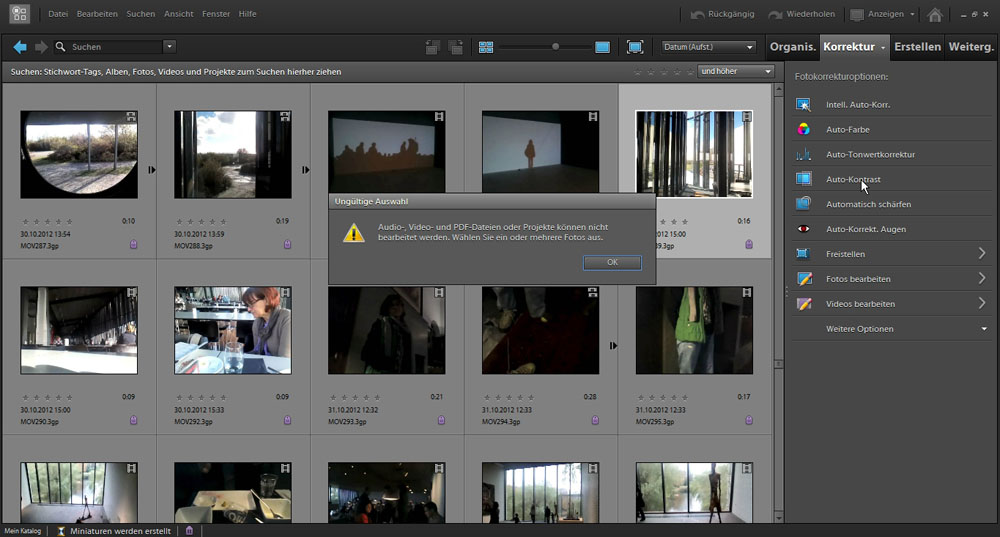This screenshot has height=537, width=1000.
Task: Switch to small thumbnails grid view
Action: (486, 47)
